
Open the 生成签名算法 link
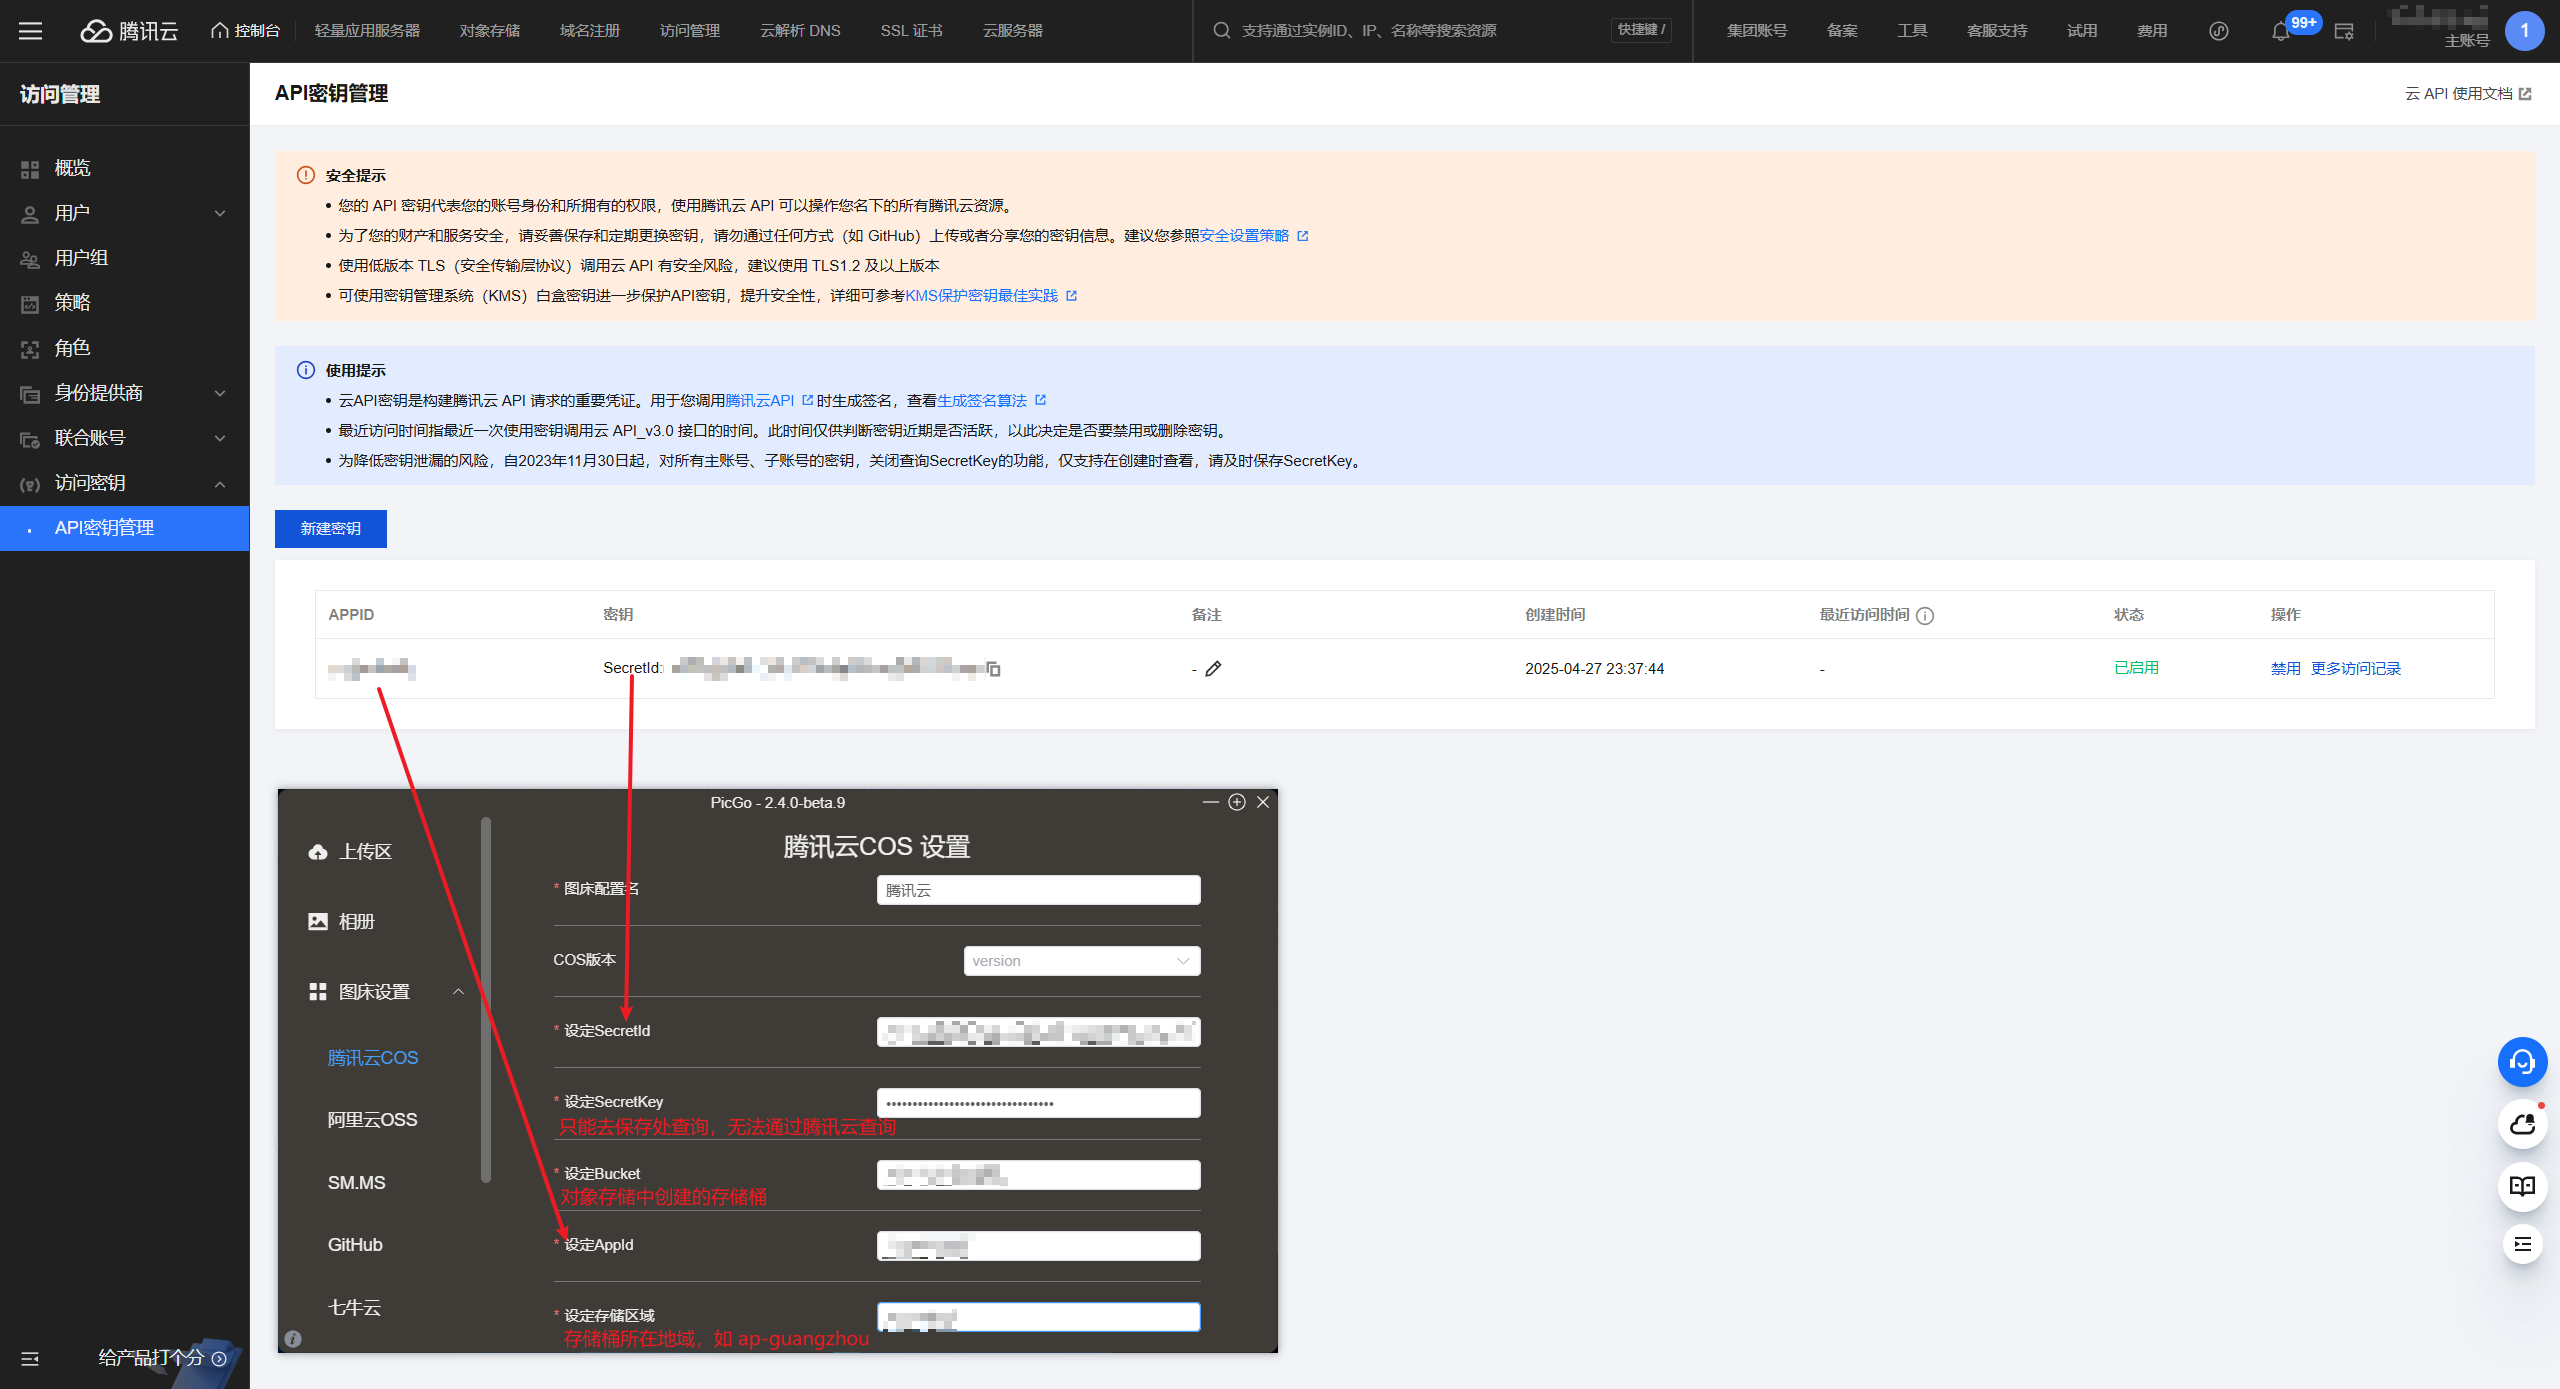pos(990,401)
